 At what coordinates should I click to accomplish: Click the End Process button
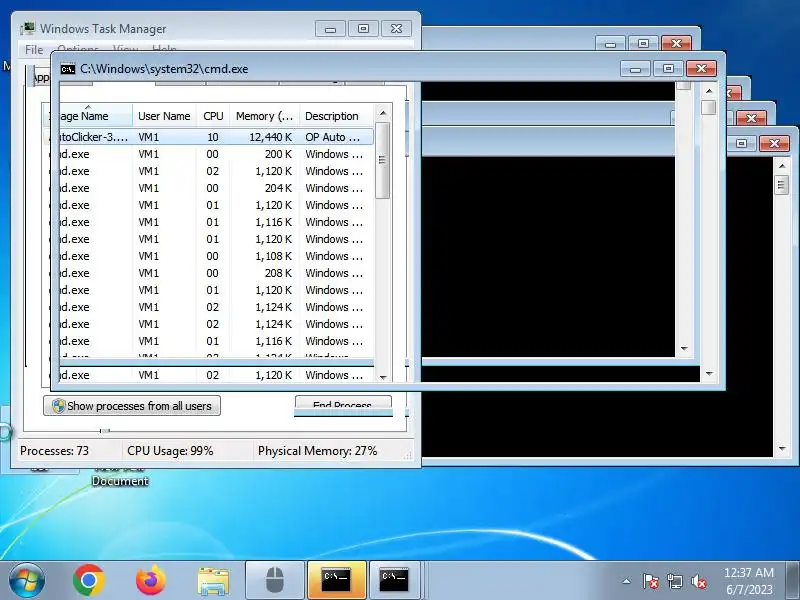pos(343,405)
